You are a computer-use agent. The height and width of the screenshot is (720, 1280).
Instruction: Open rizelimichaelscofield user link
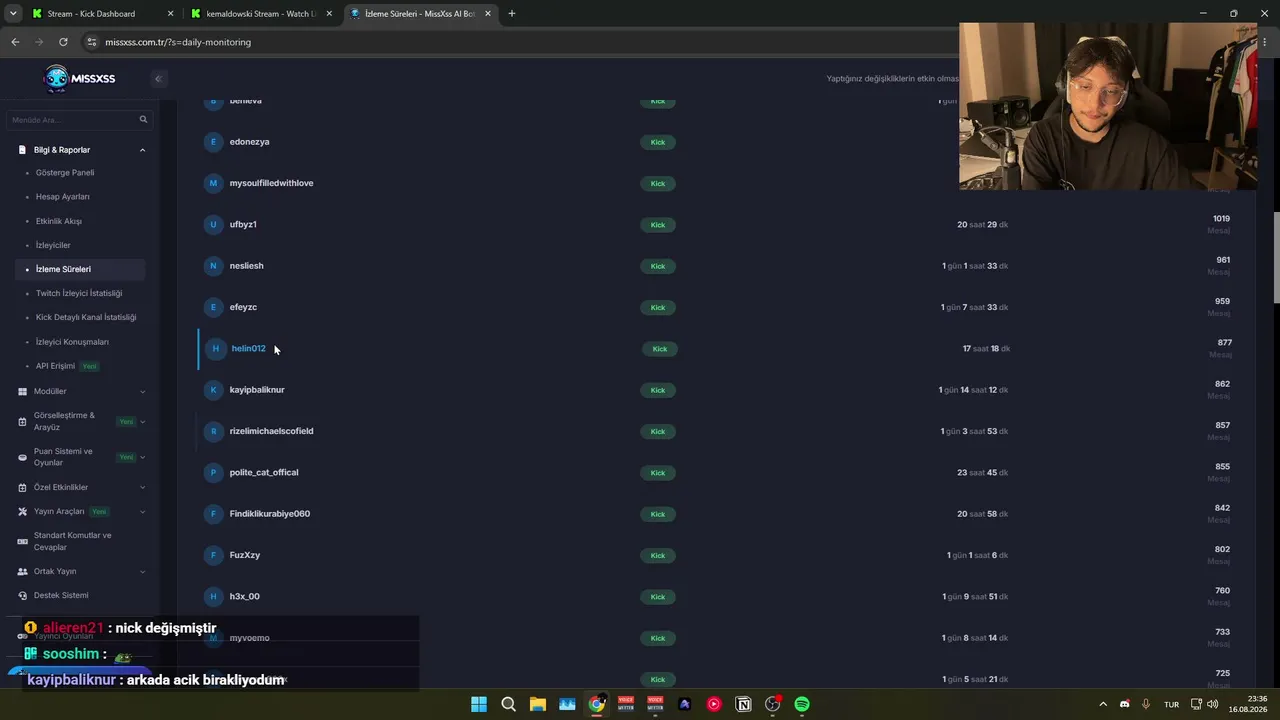click(x=272, y=431)
